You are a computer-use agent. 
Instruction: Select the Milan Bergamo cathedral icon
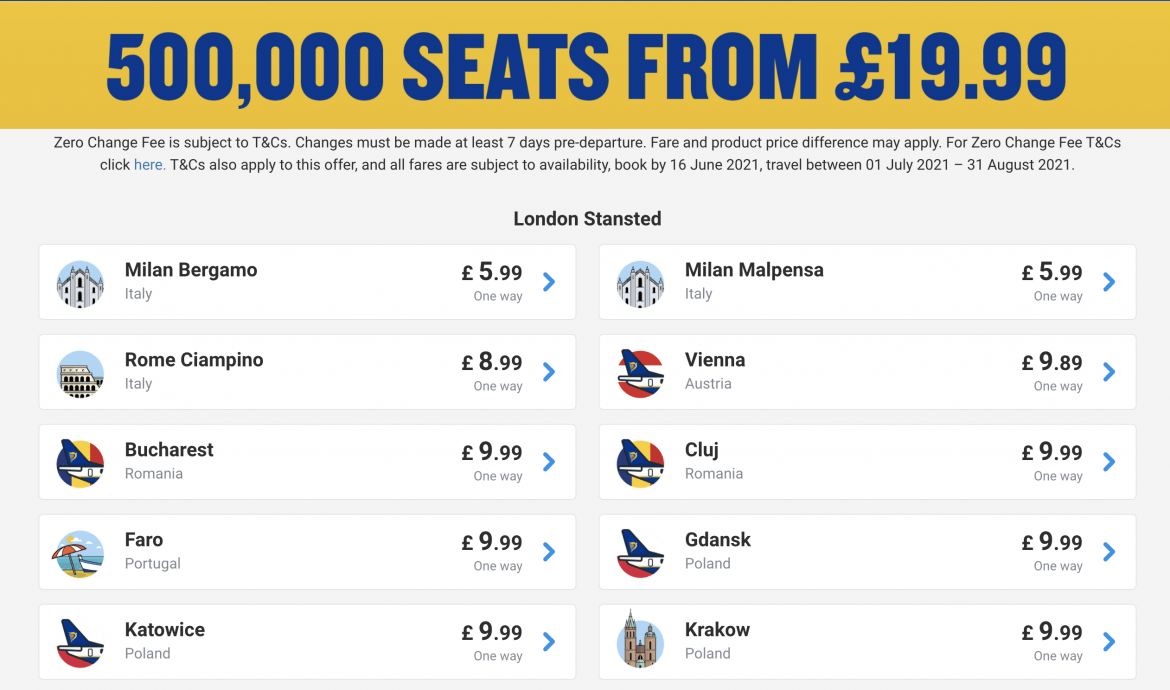click(x=80, y=283)
